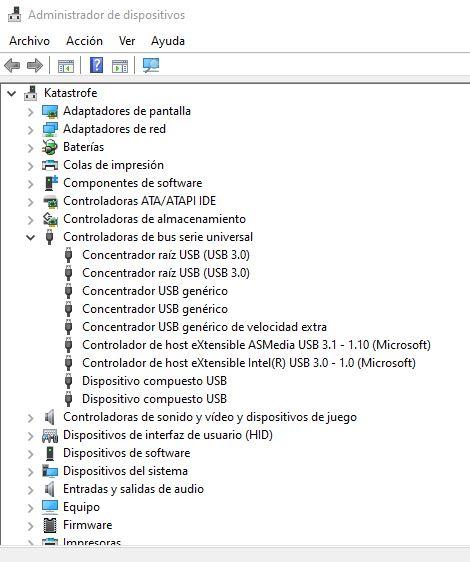This screenshot has height=562, width=470.
Task: Expand the Firmware node
Action: 30,526
